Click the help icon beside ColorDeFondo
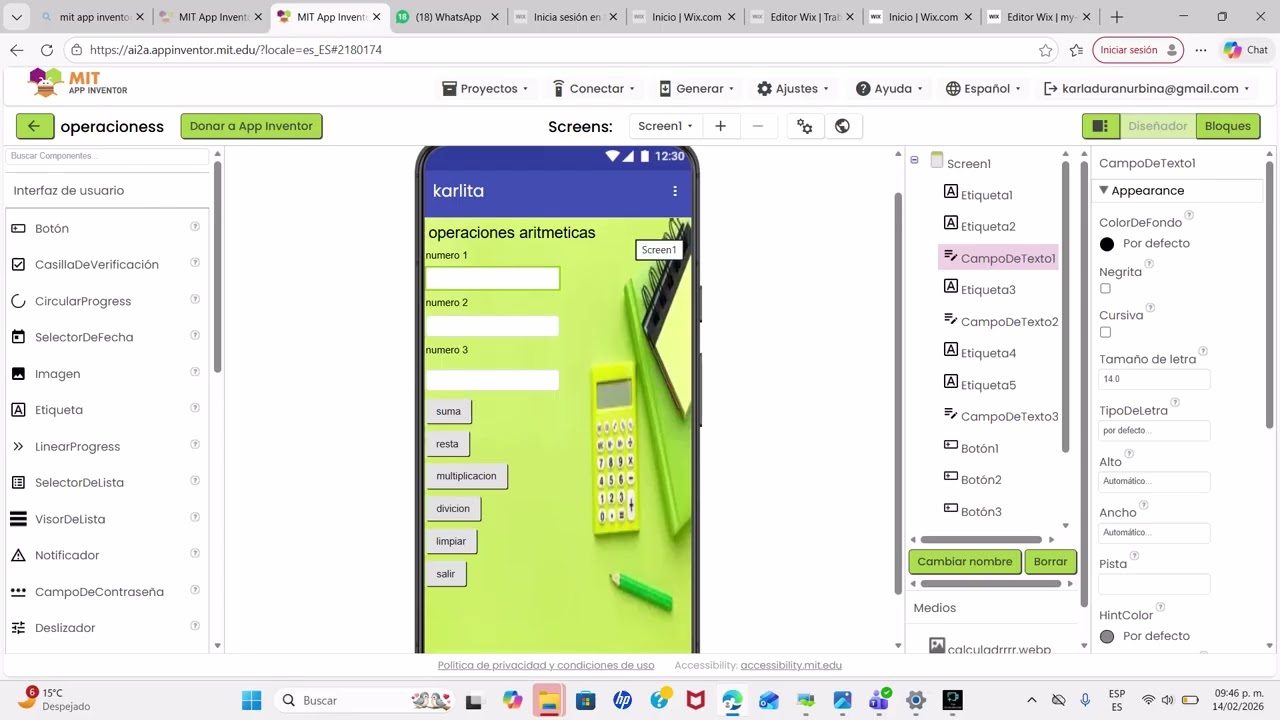The image size is (1280, 720). pyautogui.click(x=1189, y=215)
